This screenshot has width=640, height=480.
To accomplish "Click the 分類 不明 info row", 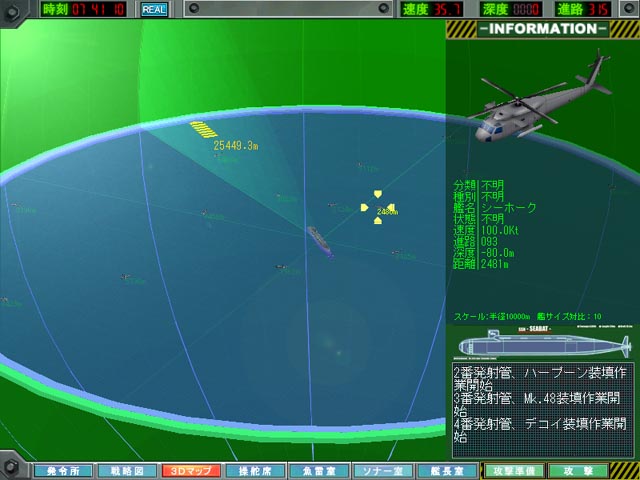I will point(478,186).
